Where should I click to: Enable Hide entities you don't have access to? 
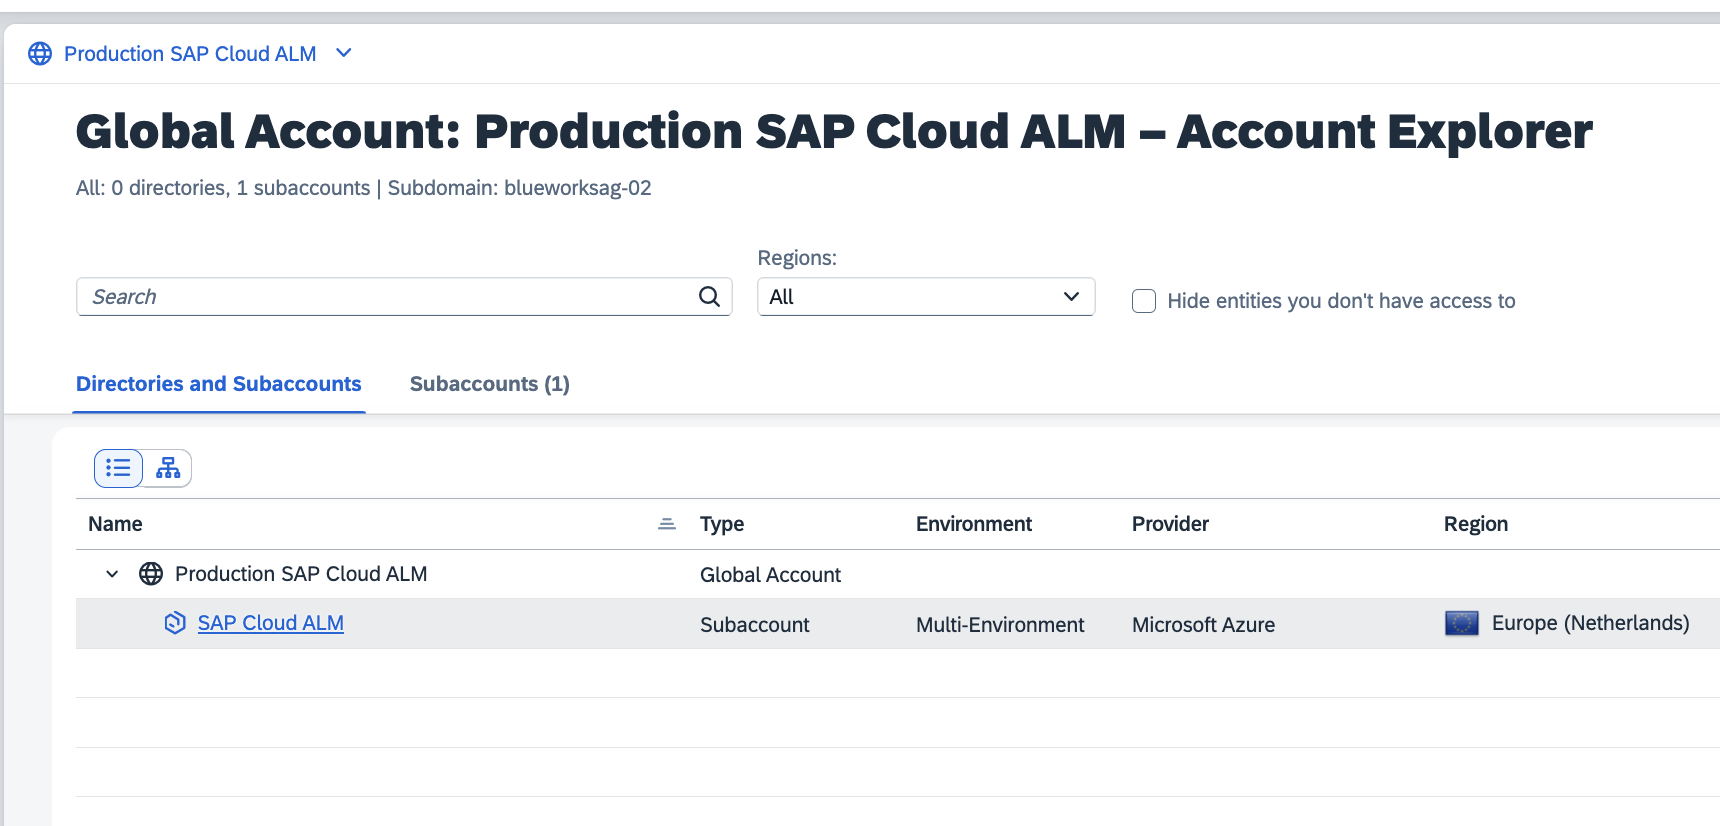1144,301
